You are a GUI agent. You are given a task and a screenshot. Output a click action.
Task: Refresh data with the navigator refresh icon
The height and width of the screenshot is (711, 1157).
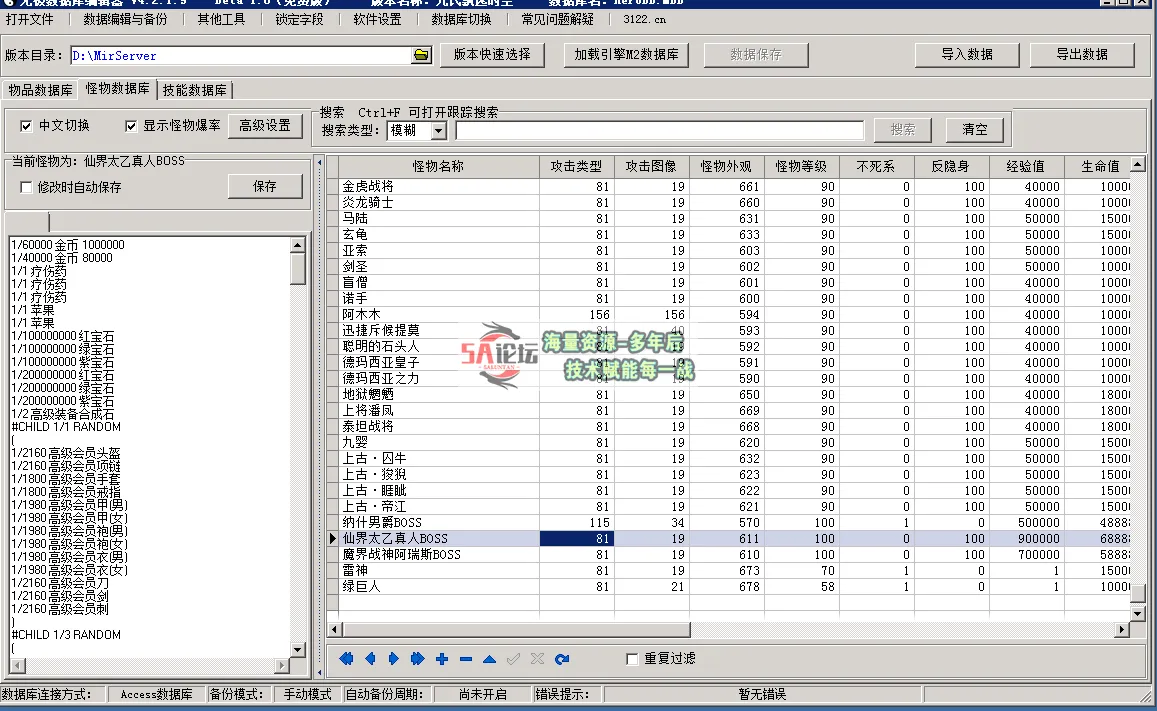click(x=562, y=659)
